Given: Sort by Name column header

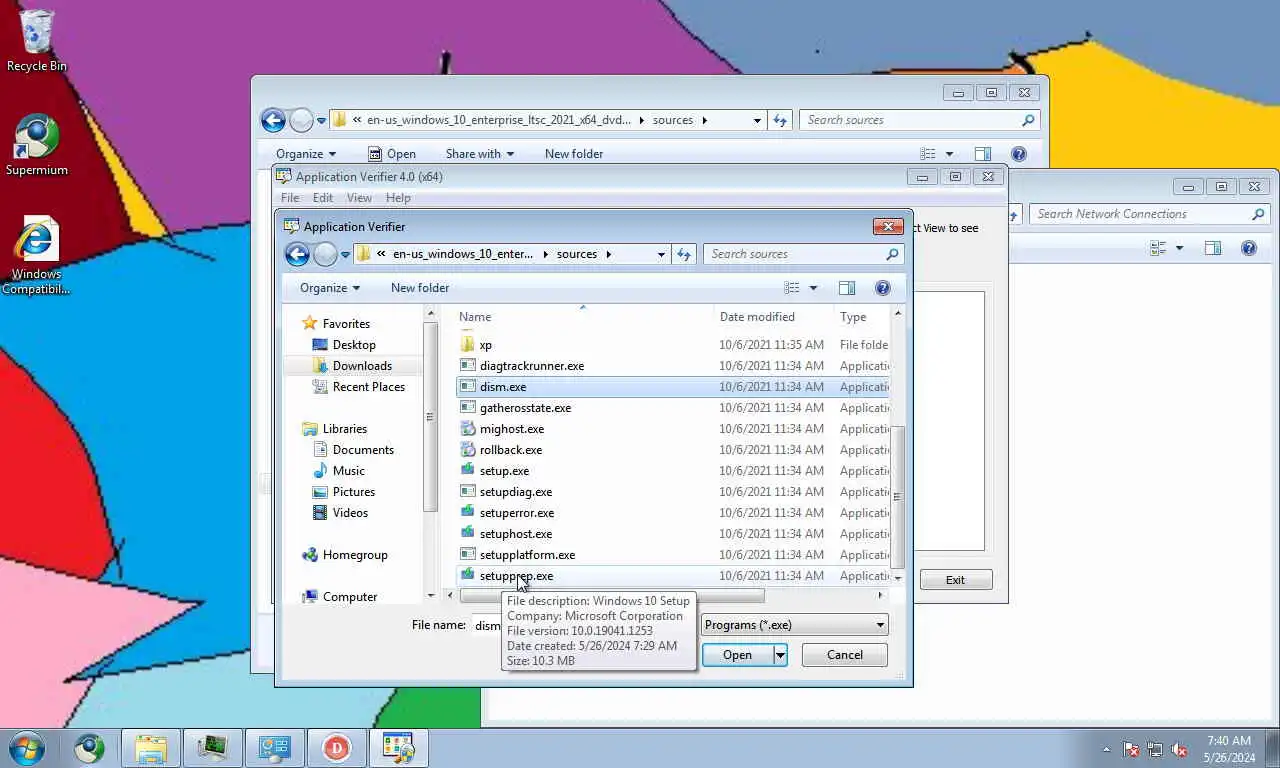Looking at the screenshot, I should [583, 317].
